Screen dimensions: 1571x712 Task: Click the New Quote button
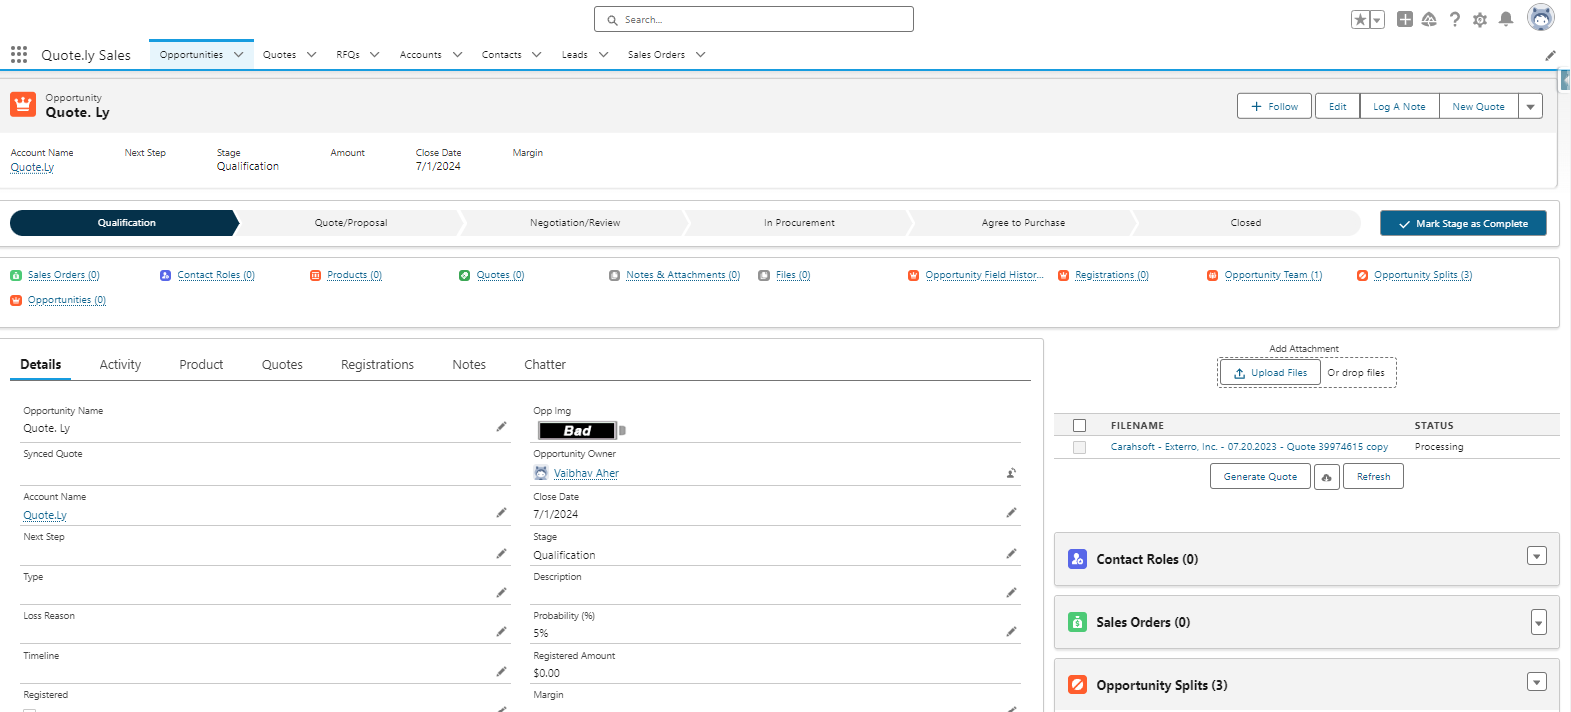point(1478,106)
